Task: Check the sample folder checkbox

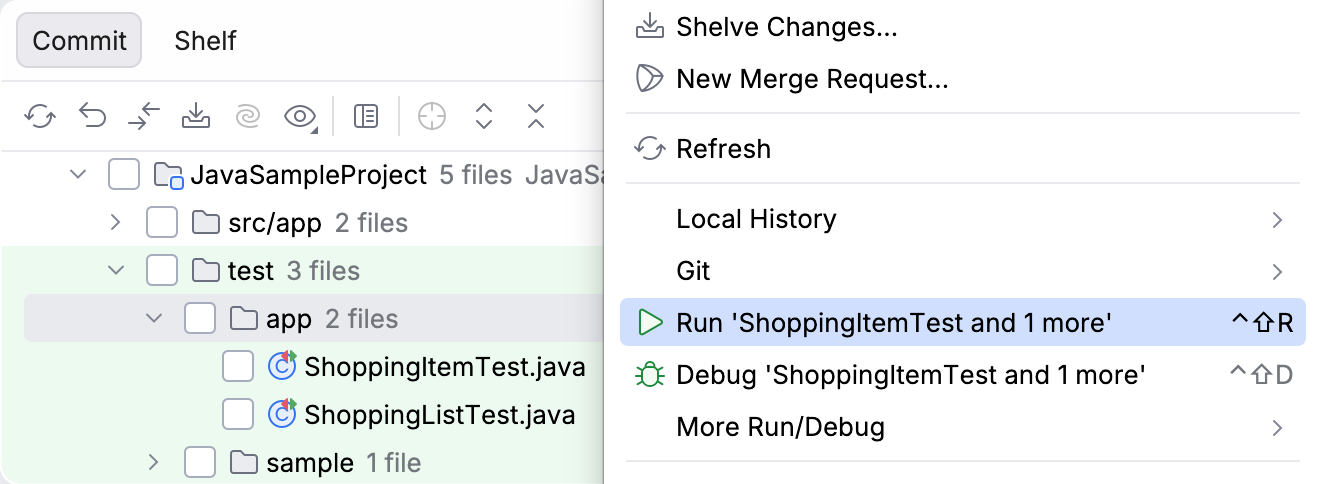Action: click(200, 463)
